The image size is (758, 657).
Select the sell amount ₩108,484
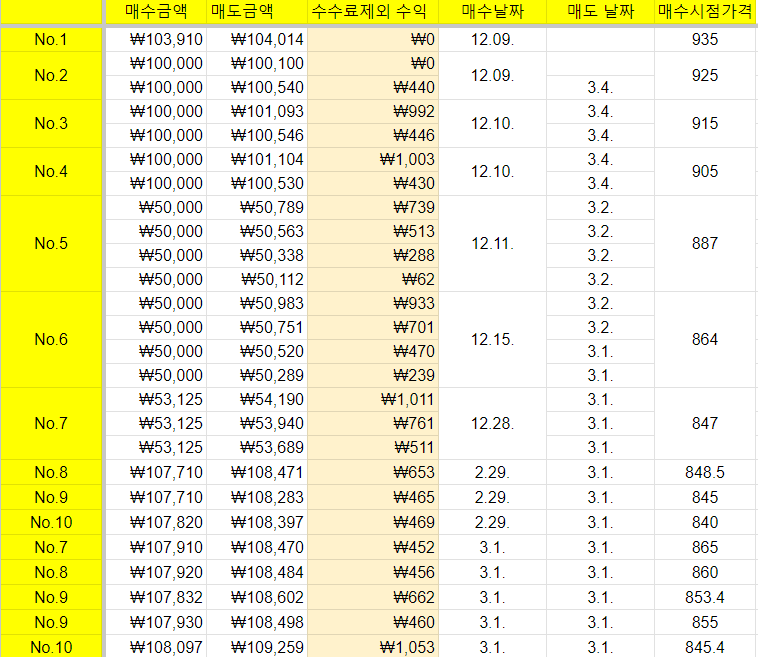click(x=257, y=572)
